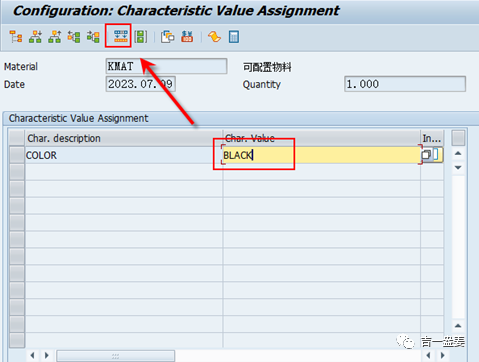Click the left arrow of horizontal scrollbar
The height and width of the screenshot is (362, 479).
click(32, 355)
